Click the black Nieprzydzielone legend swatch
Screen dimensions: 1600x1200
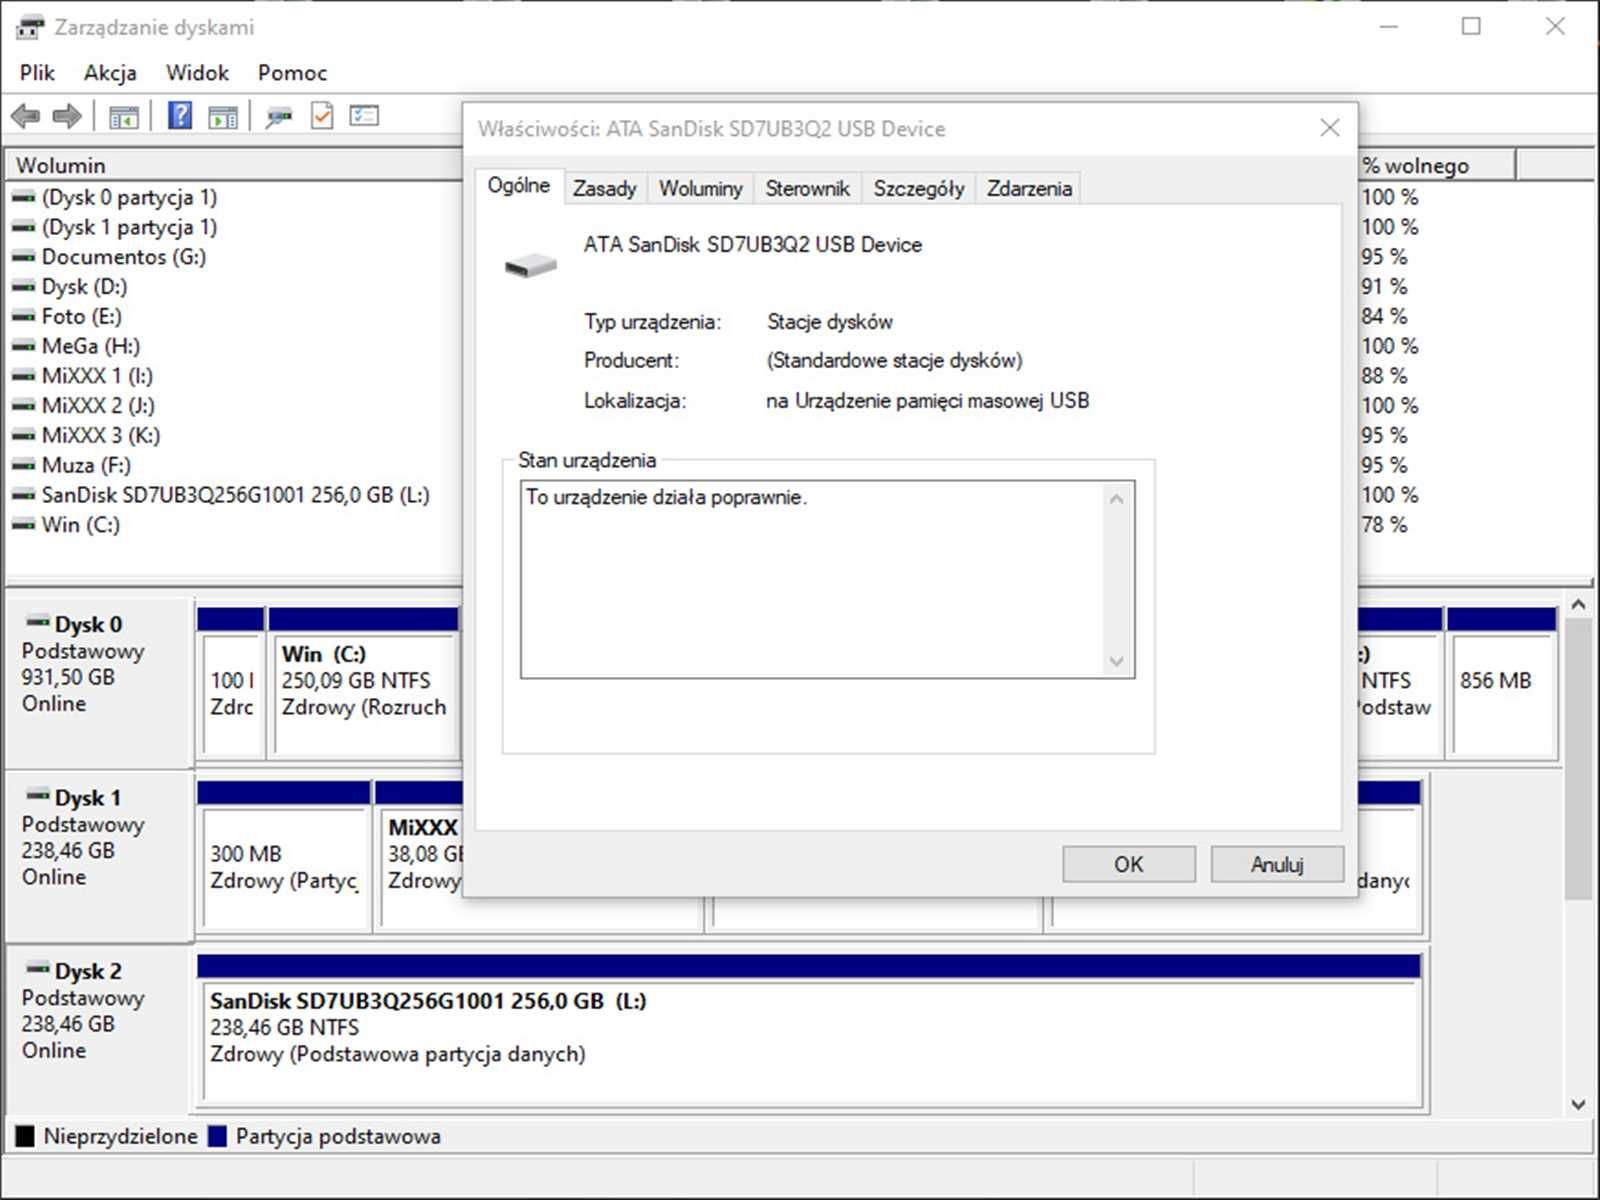click(x=25, y=1136)
